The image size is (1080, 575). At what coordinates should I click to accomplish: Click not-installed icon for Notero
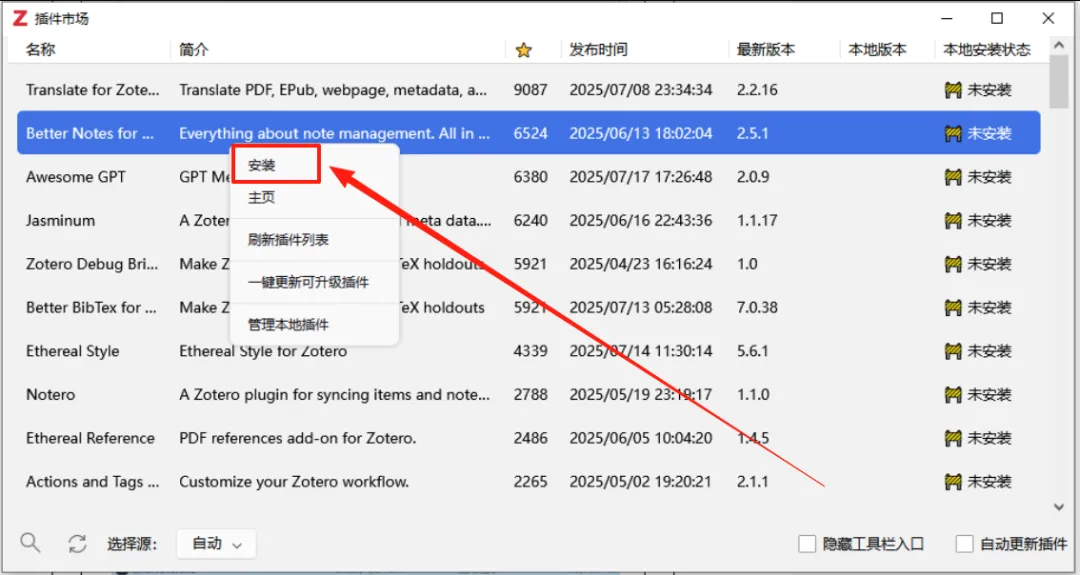tap(953, 395)
